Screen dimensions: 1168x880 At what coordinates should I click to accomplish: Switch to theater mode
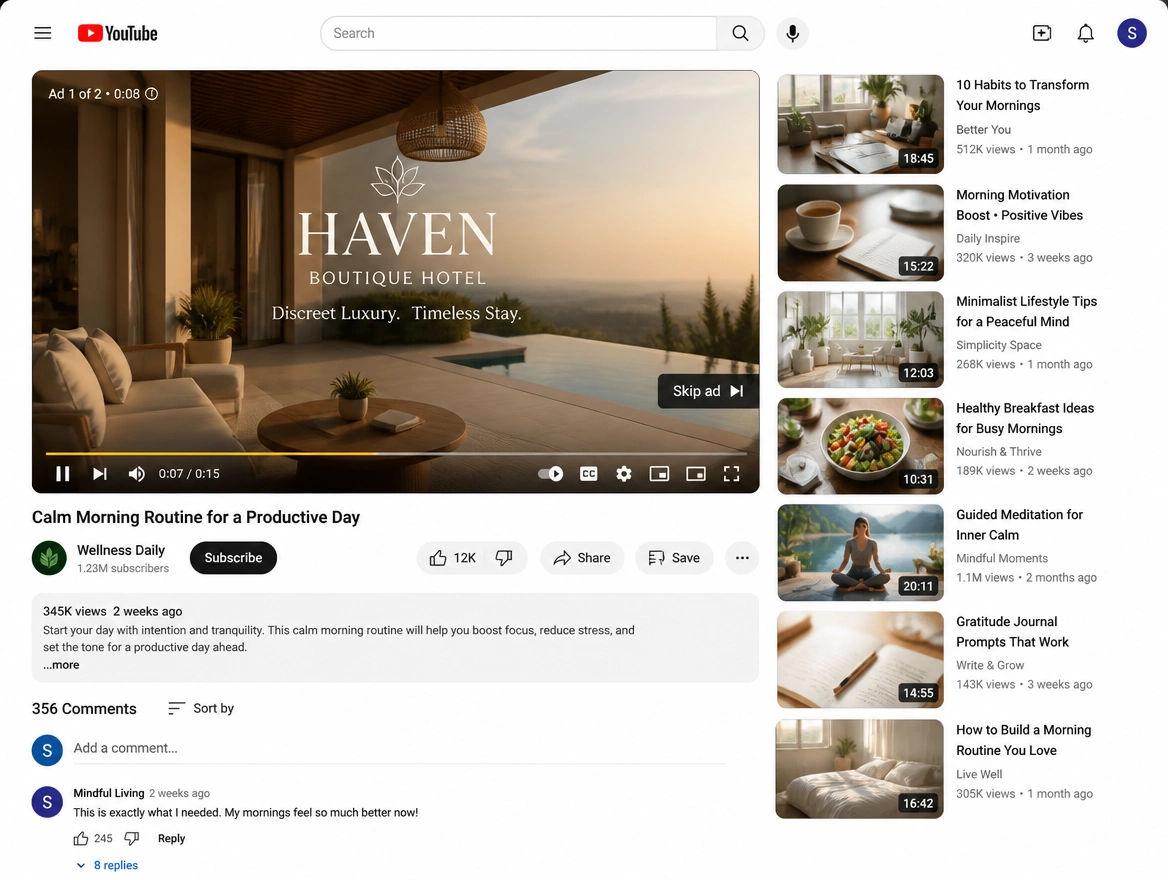(696, 473)
